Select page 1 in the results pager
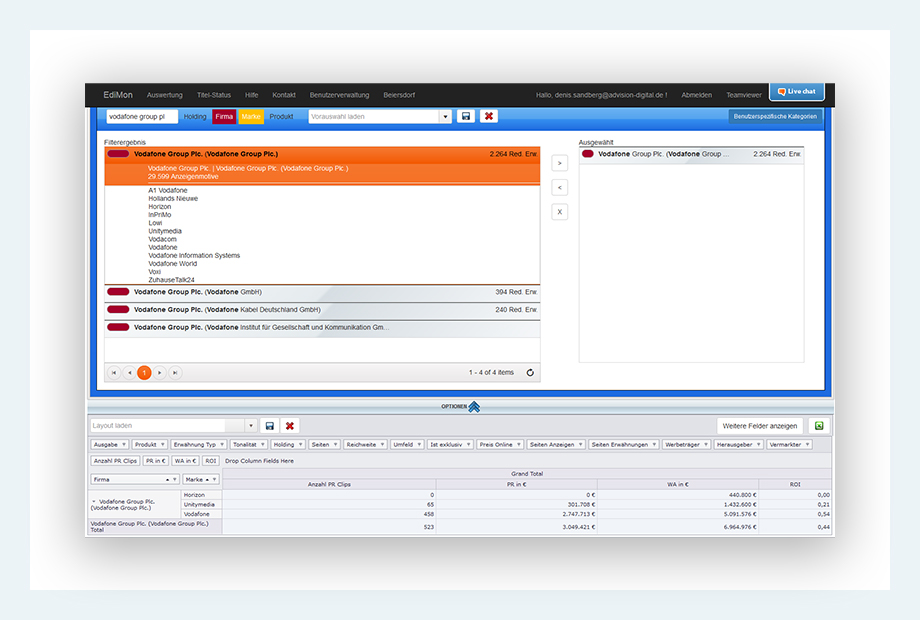Viewport: 920px width, 620px height. tap(144, 372)
